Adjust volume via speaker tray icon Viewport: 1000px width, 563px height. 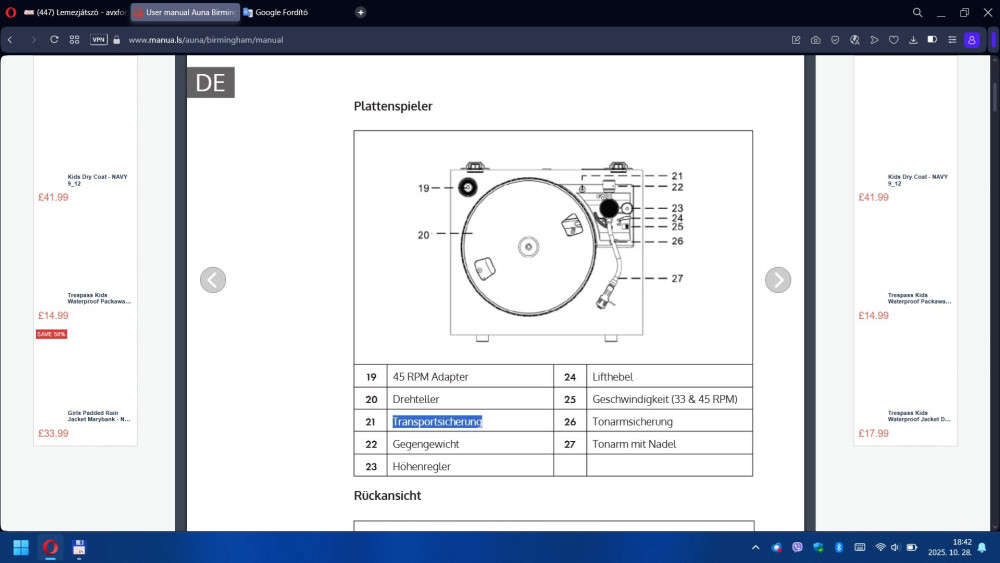tap(896, 547)
